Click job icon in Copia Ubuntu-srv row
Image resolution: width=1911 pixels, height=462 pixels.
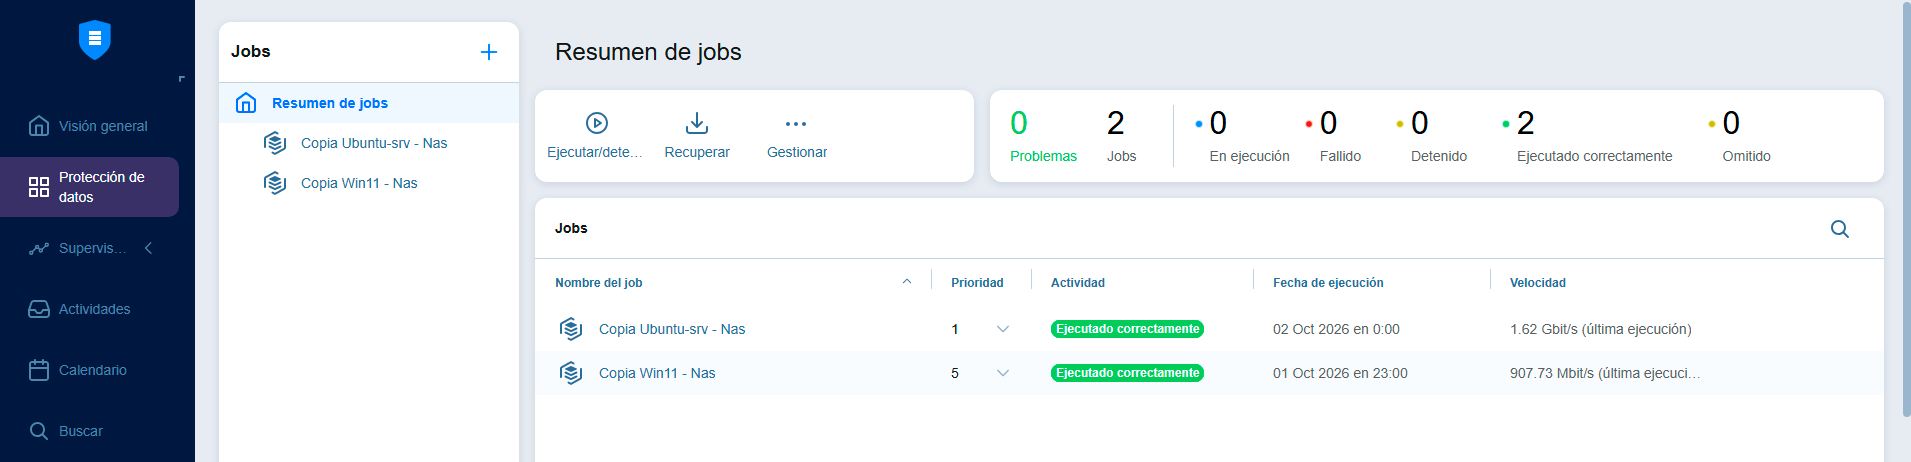click(x=571, y=329)
